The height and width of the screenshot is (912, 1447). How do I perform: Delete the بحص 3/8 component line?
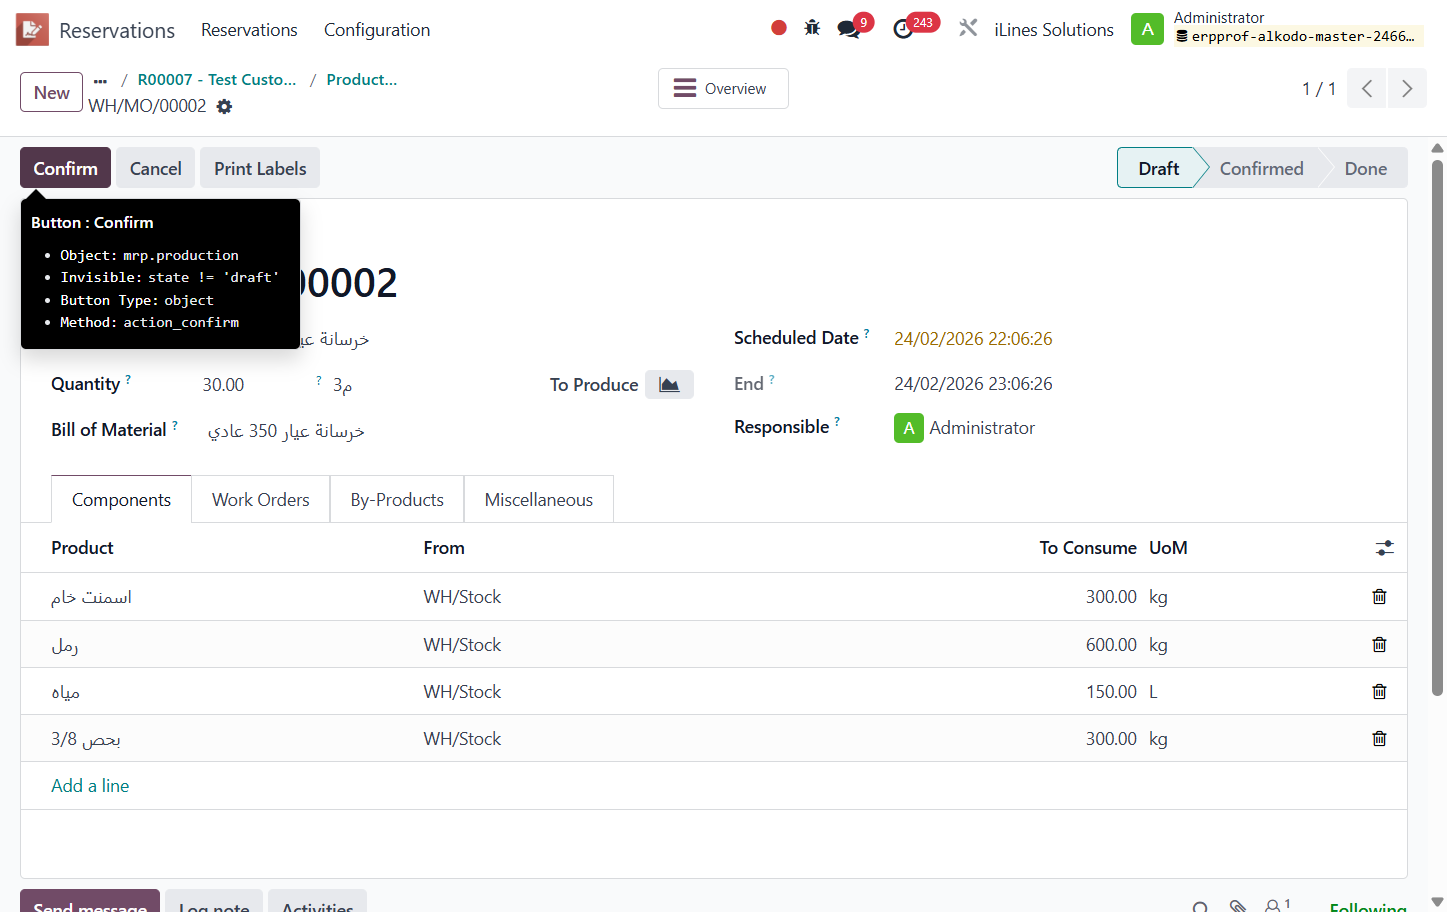(x=1379, y=739)
